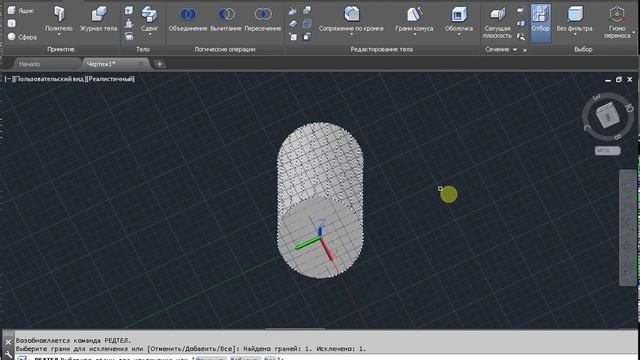Select the Грани конуса (Taper faces) tool
640x360 pixels.
coord(414,18)
